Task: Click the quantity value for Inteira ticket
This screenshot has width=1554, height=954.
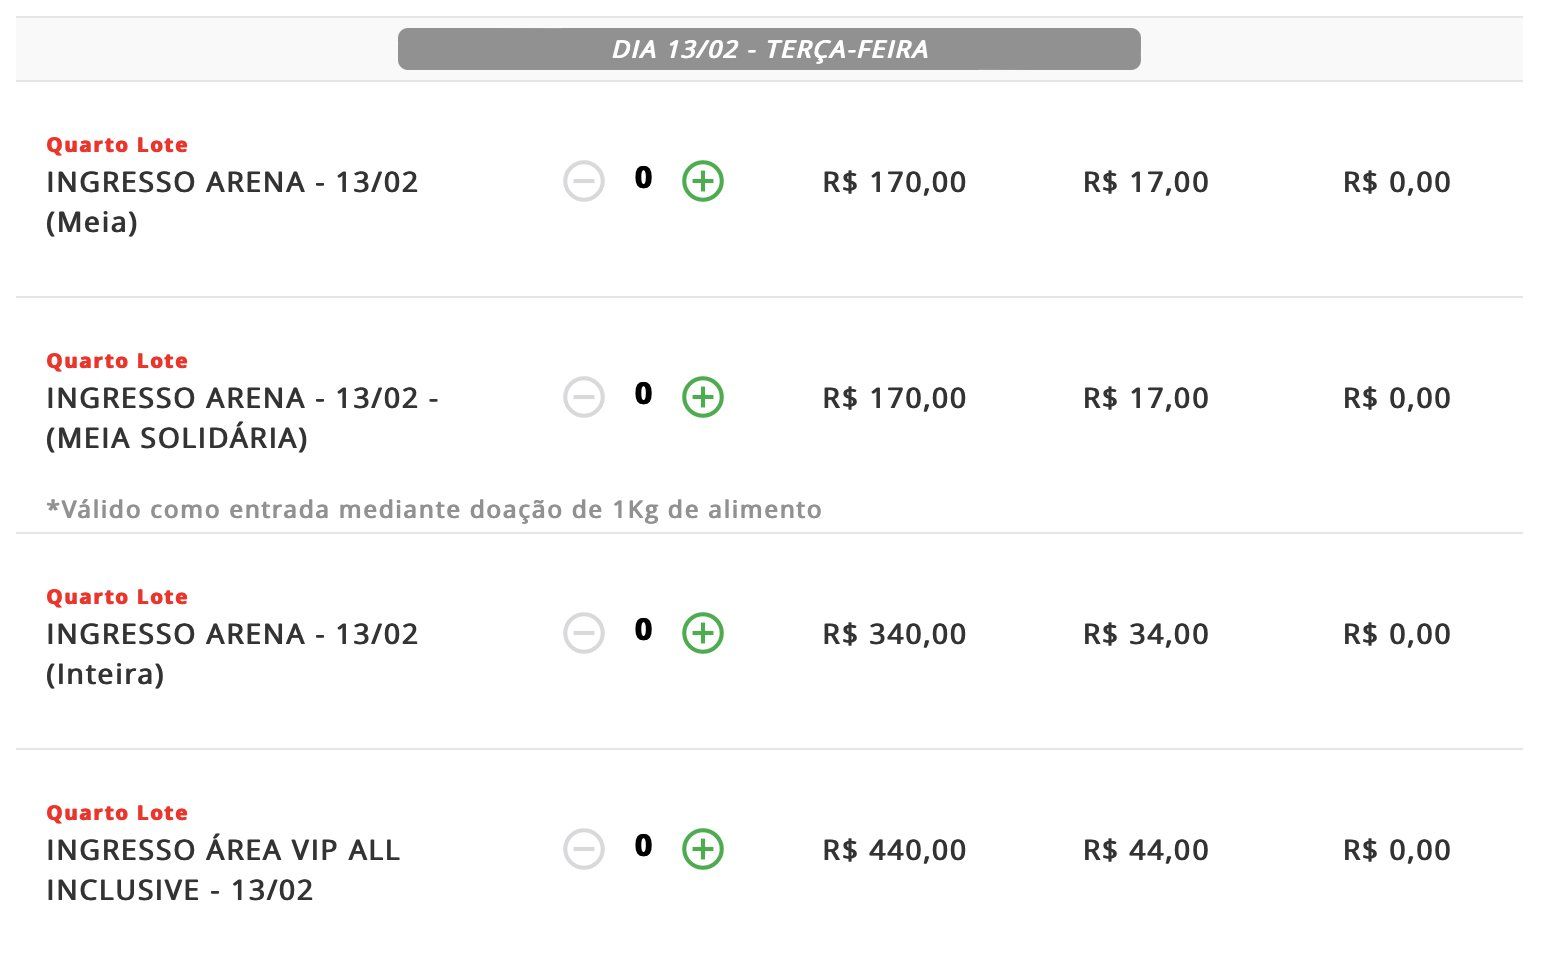Action: click(x=643, y=630)
